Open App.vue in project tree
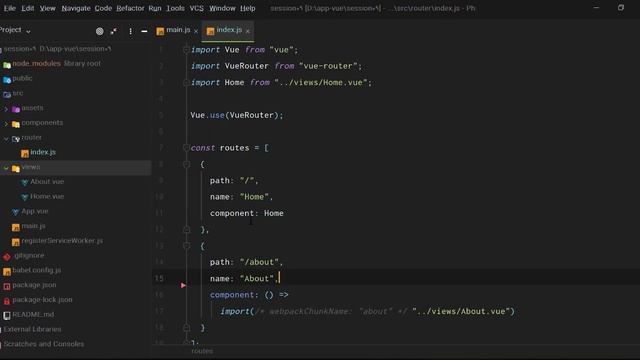640x360 pixels. point(35,211)
